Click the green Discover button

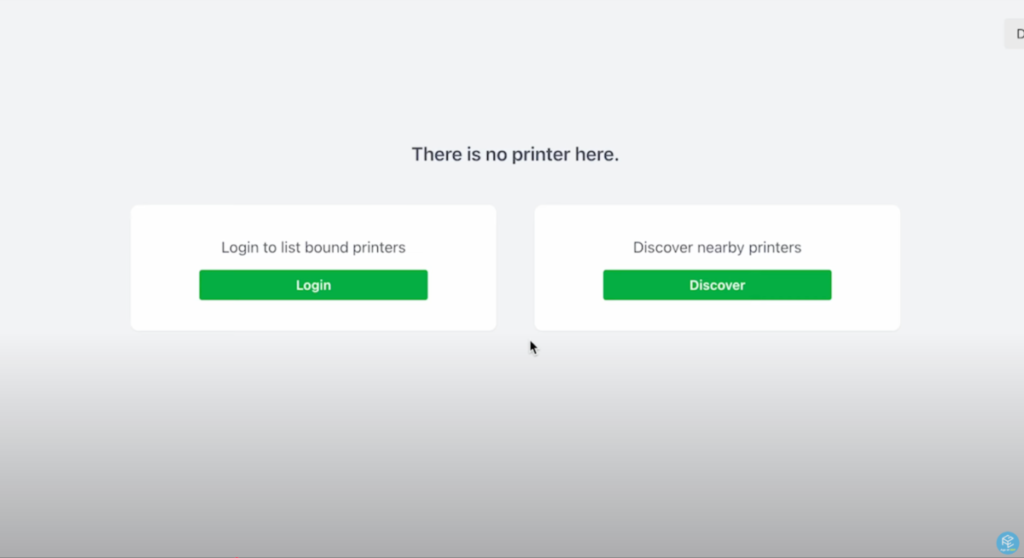(717, 285)
